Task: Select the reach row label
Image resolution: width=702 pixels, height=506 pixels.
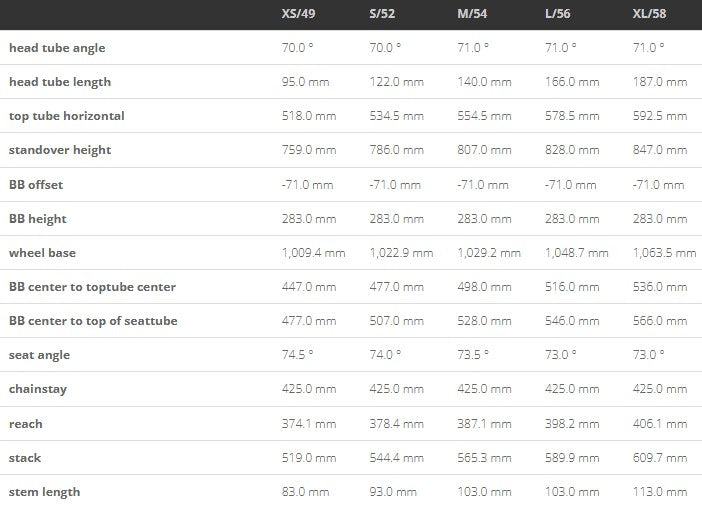Action: point(26,424)
